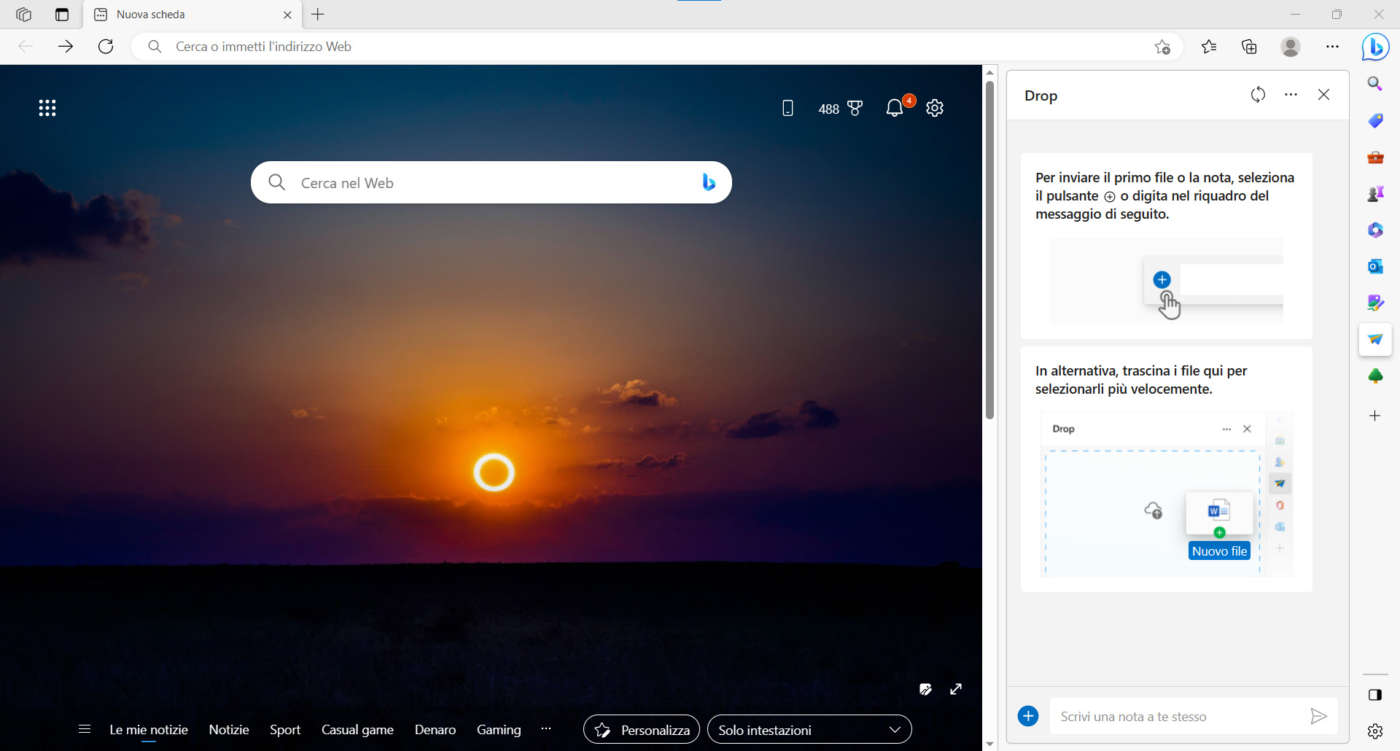Open the Solo intestazioni dropdown

coord(808,729)
